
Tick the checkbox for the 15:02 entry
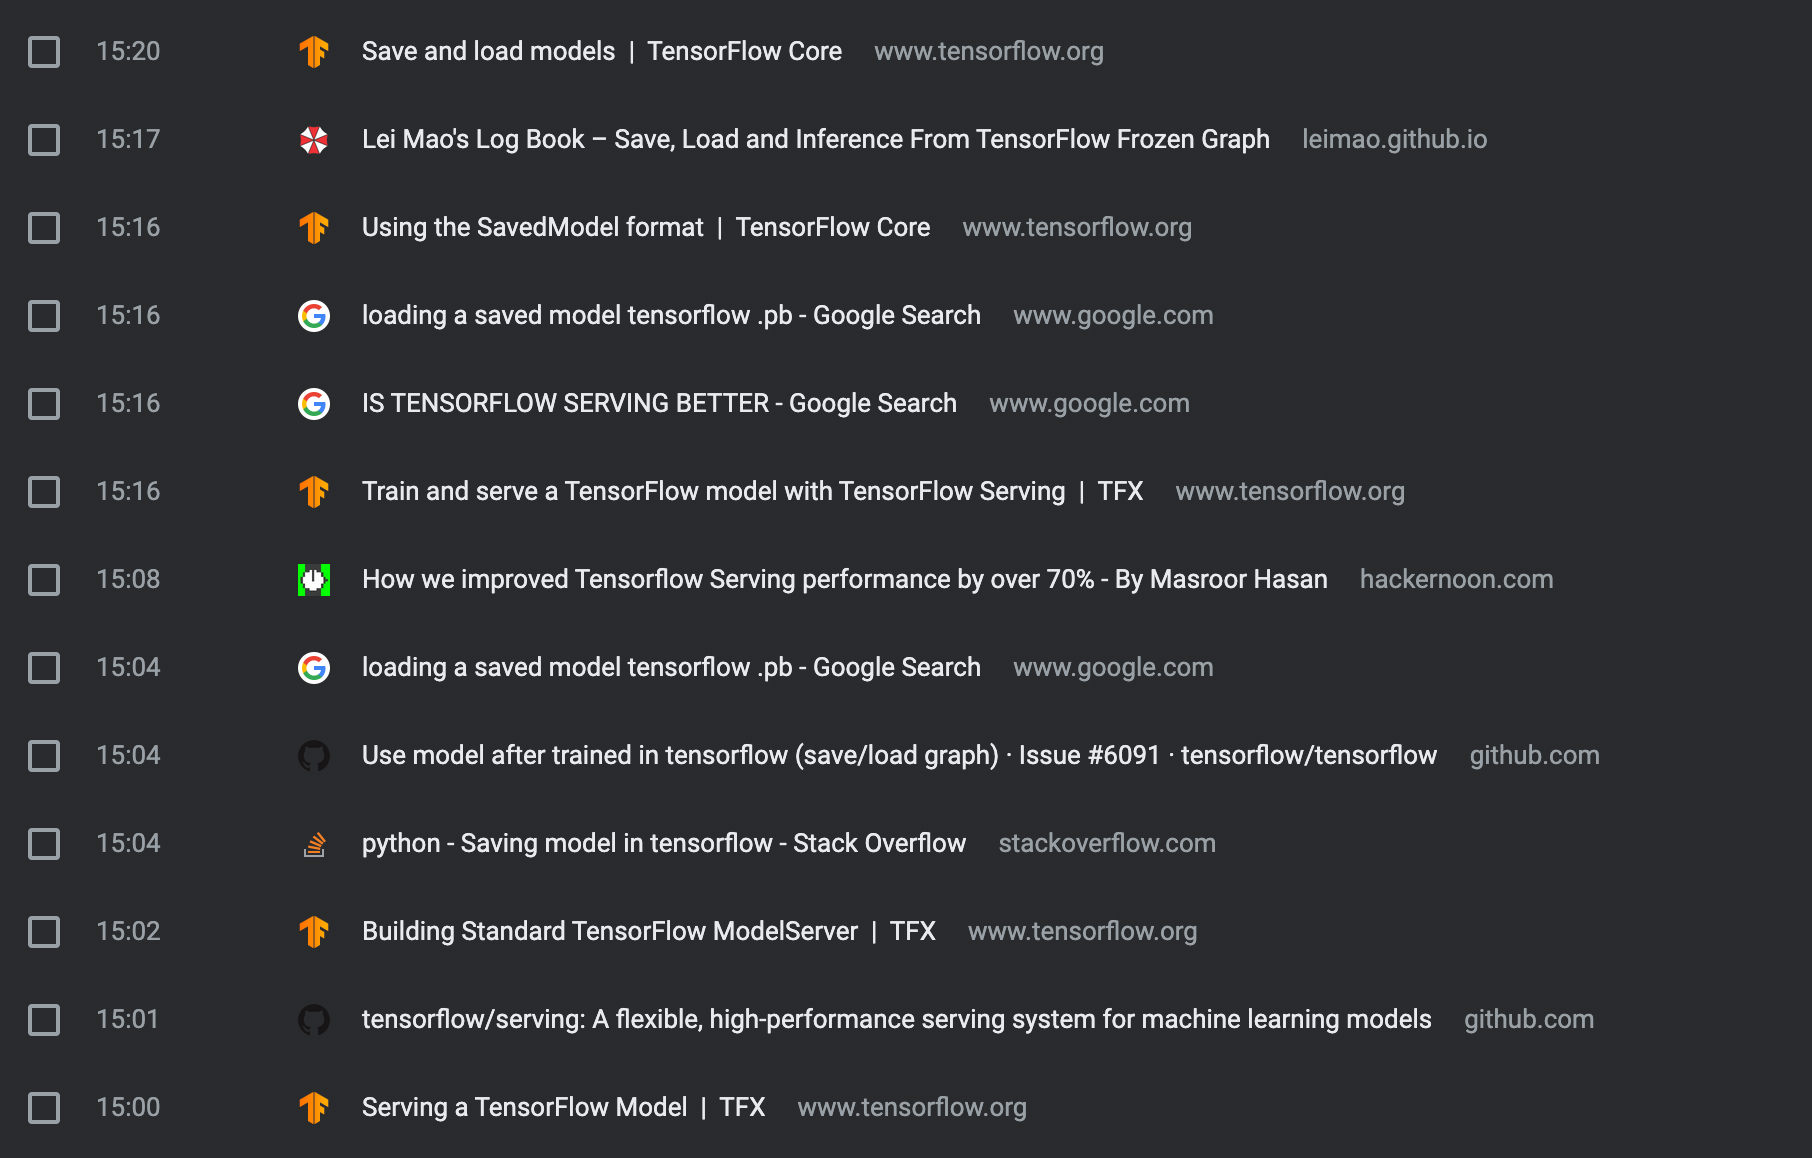tap(44, 931)
